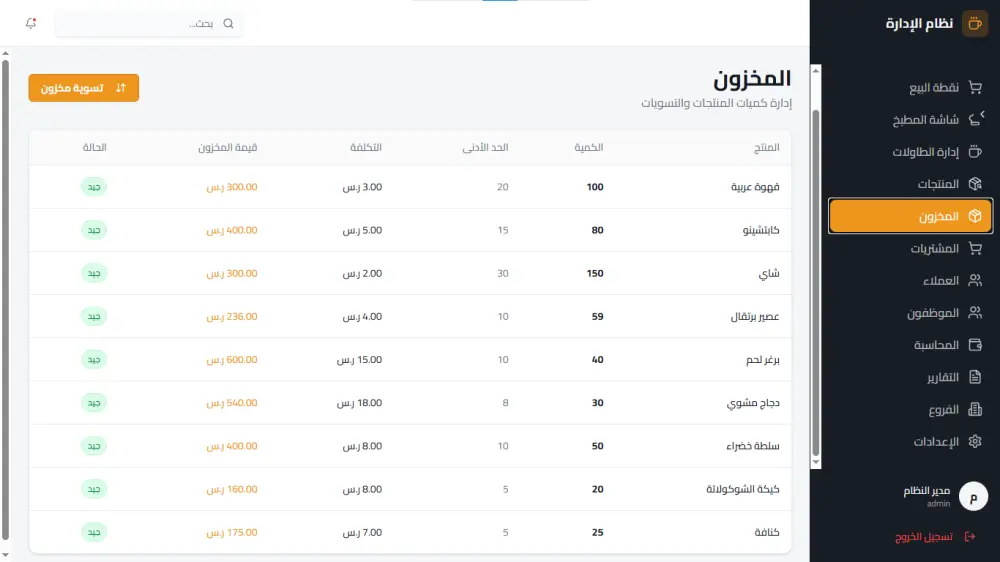
Task: Open المحاسبة section
Action: click(x=910, y=344)
